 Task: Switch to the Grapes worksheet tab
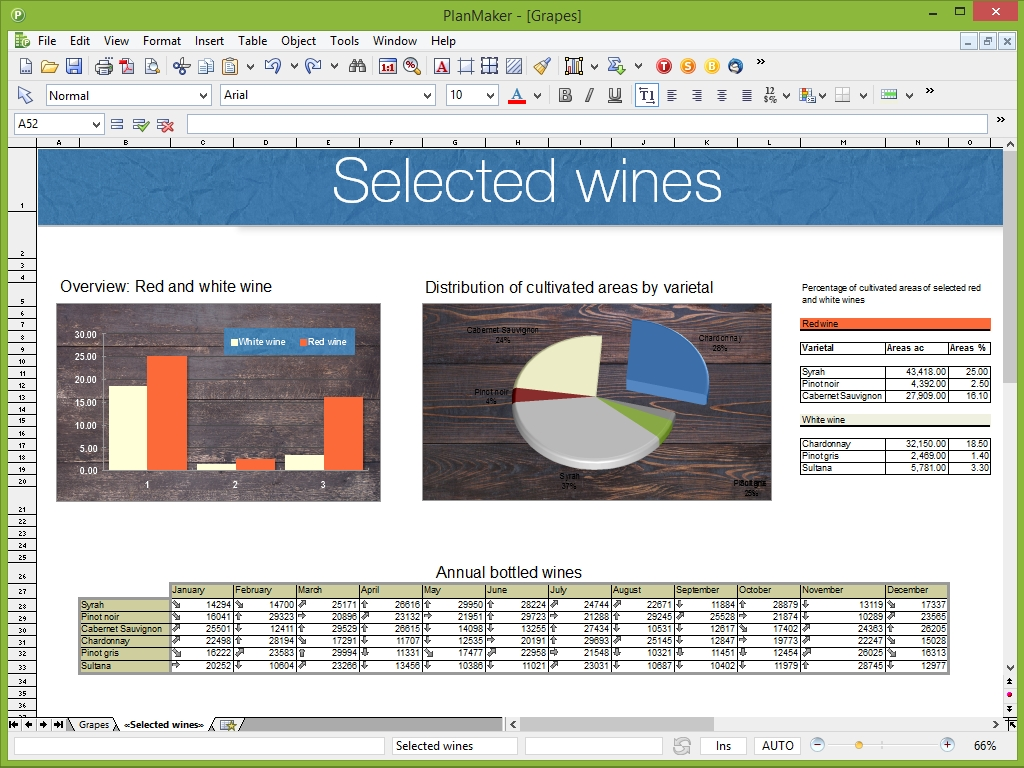[93, 724]
